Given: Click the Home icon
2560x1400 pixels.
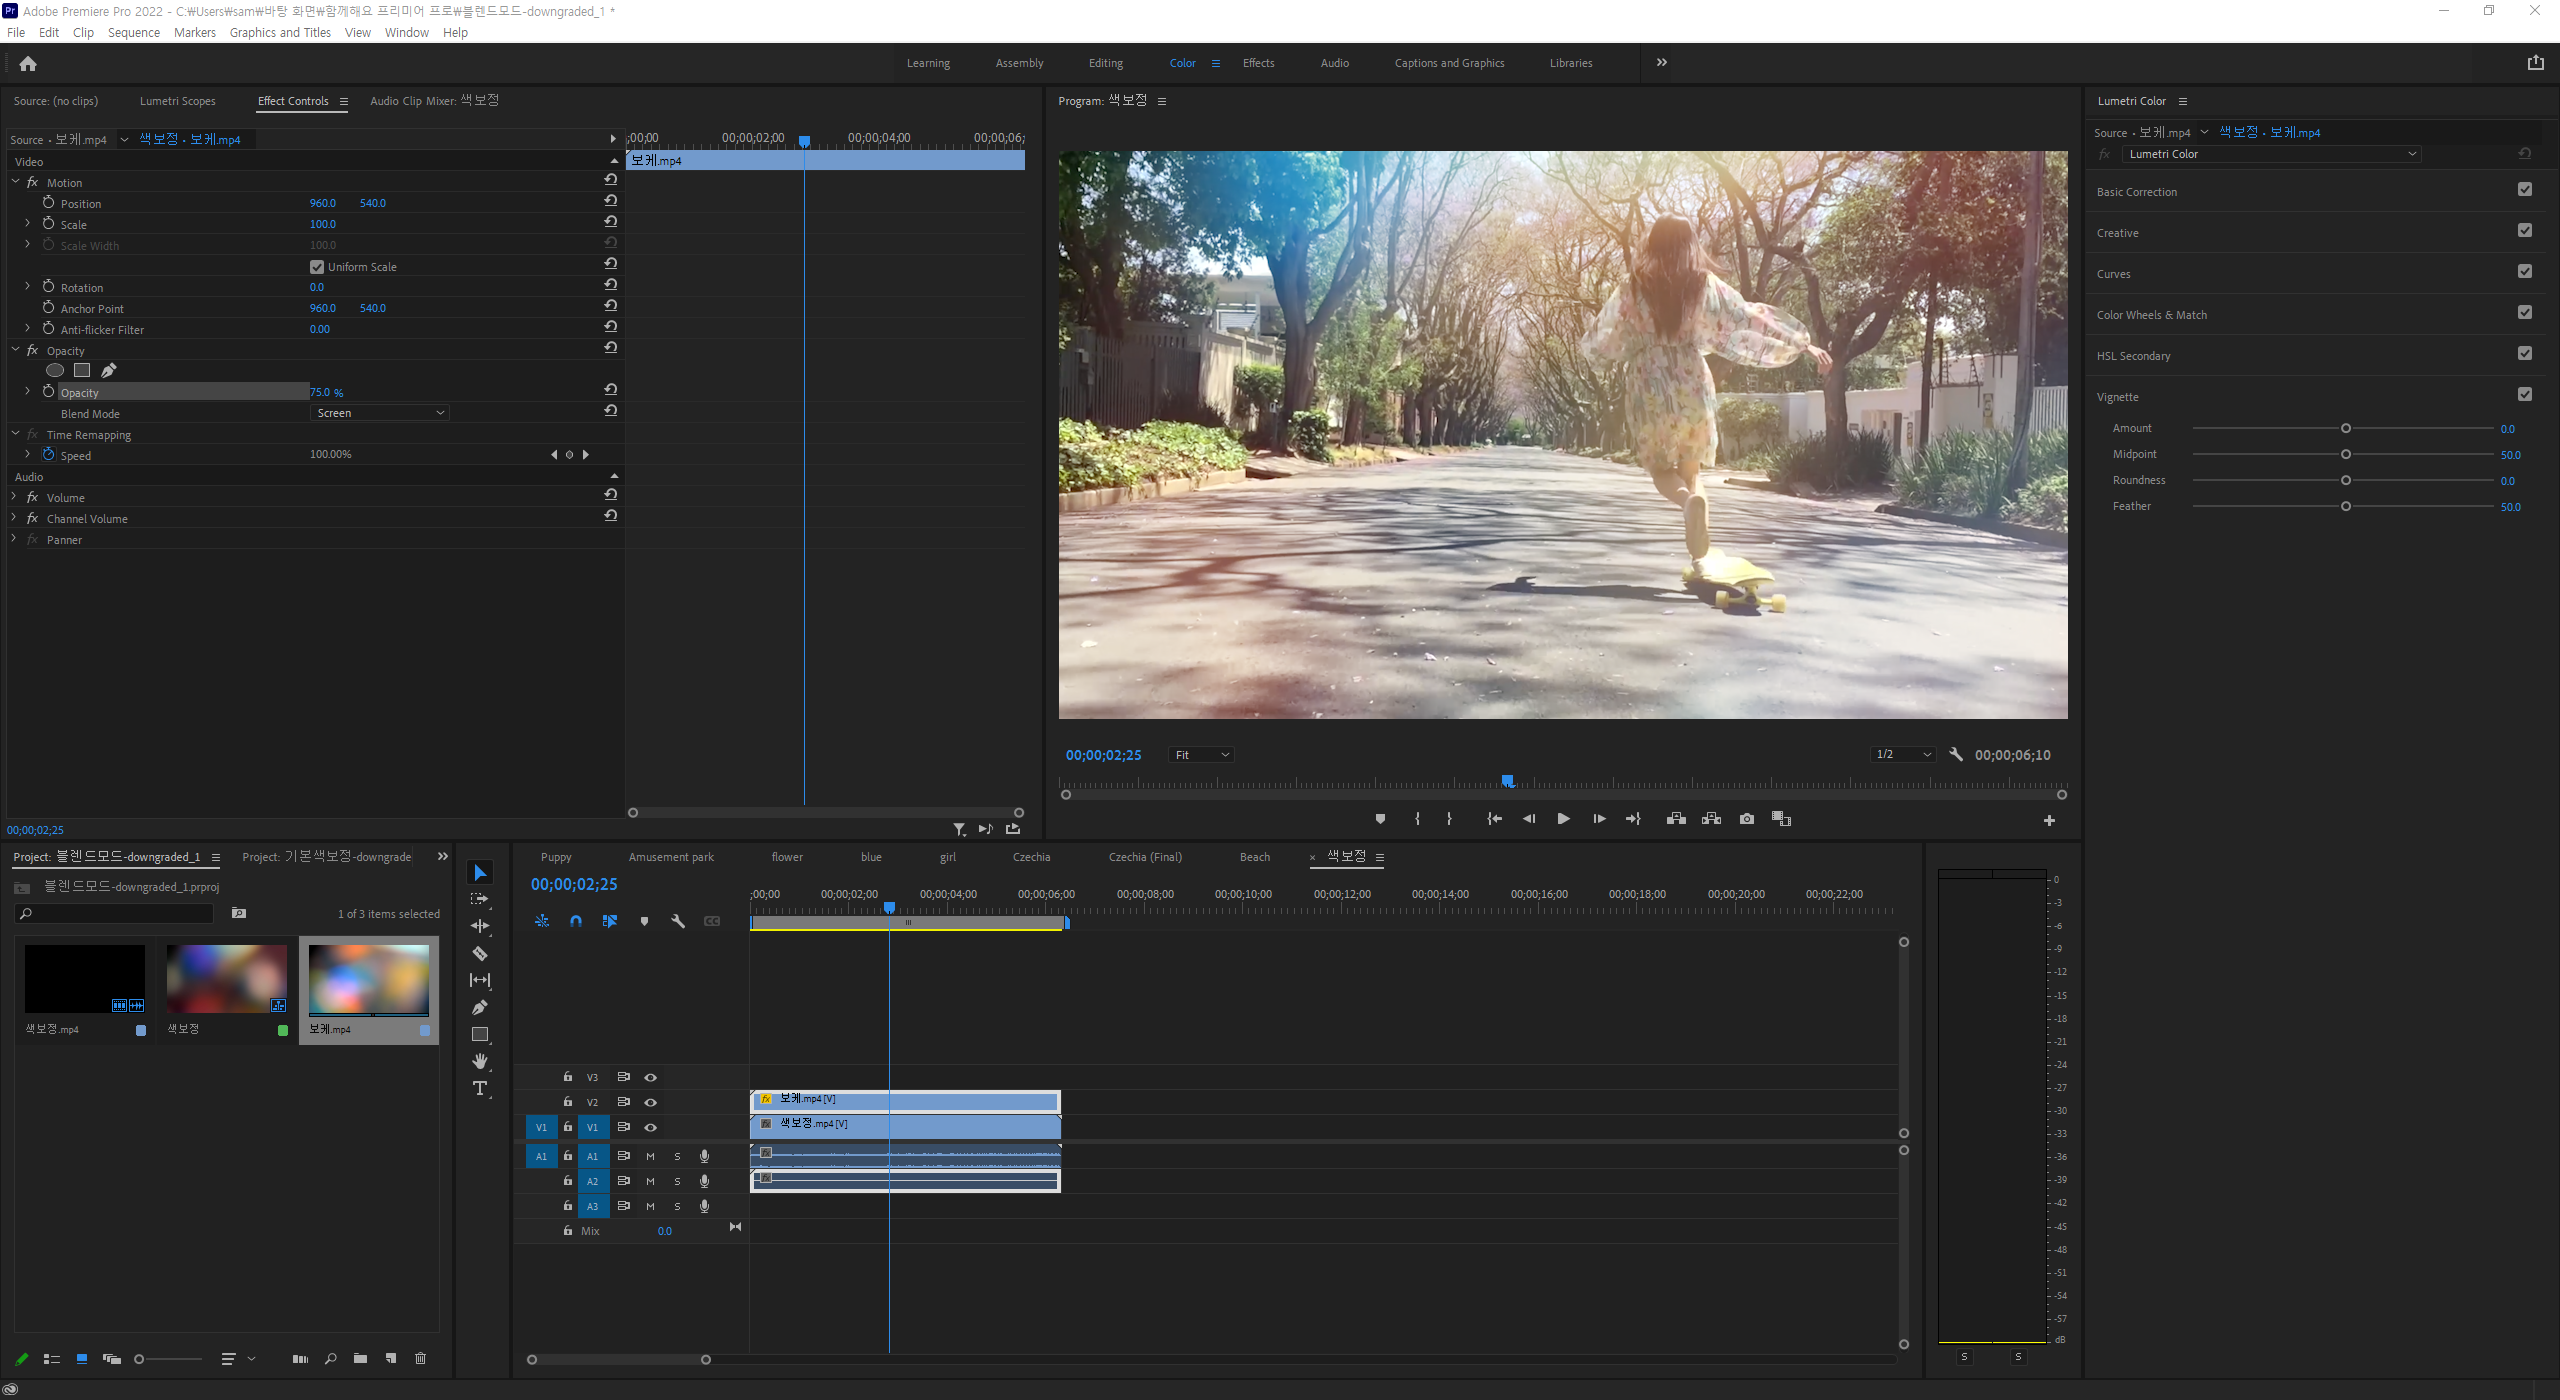Looking at the screenshot, I should click(28, 64).
